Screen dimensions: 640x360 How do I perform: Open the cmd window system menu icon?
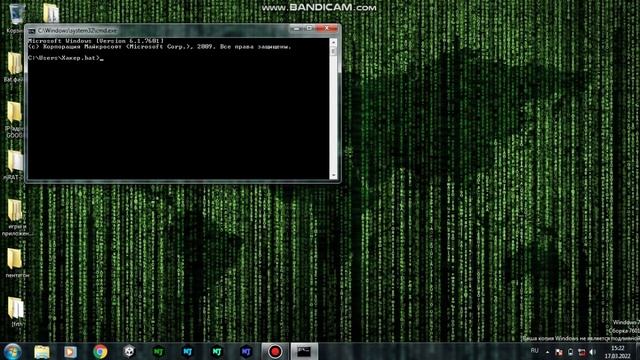pyautogui.click(x=31, y=31)
